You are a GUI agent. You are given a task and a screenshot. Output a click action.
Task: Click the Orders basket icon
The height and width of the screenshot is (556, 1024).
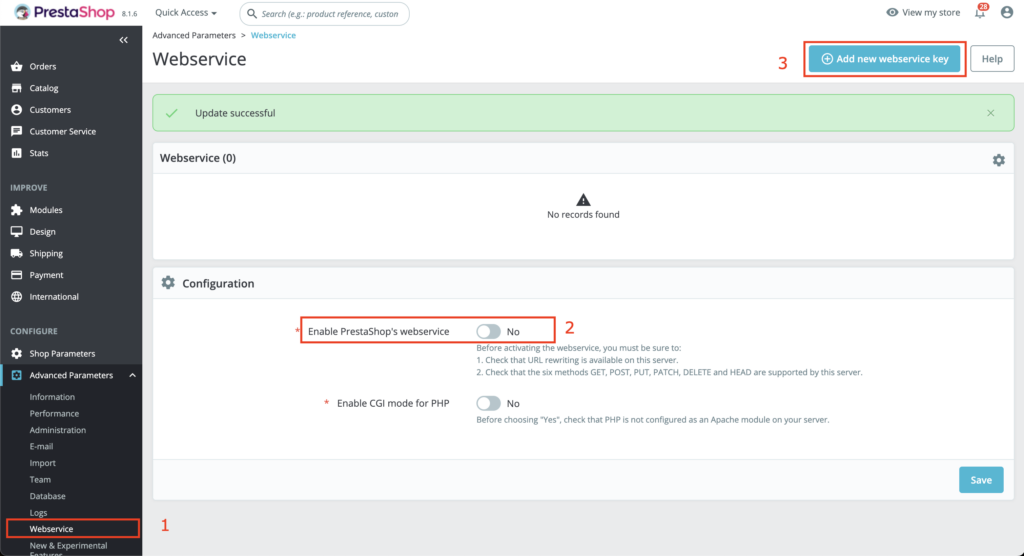[x=16, y=66]
